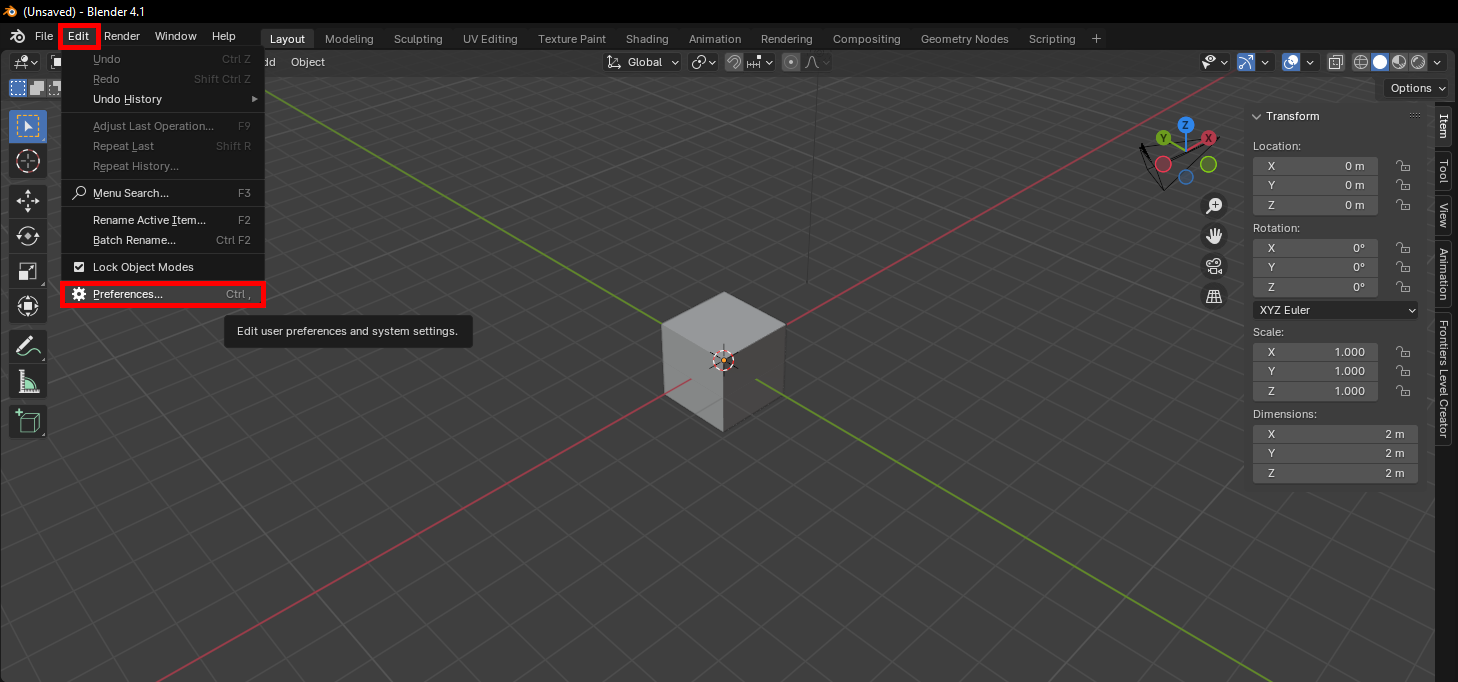This screenshot has height=682, width=1458.
Task: Toggle proportional editing button
Action: pos(791,62)
